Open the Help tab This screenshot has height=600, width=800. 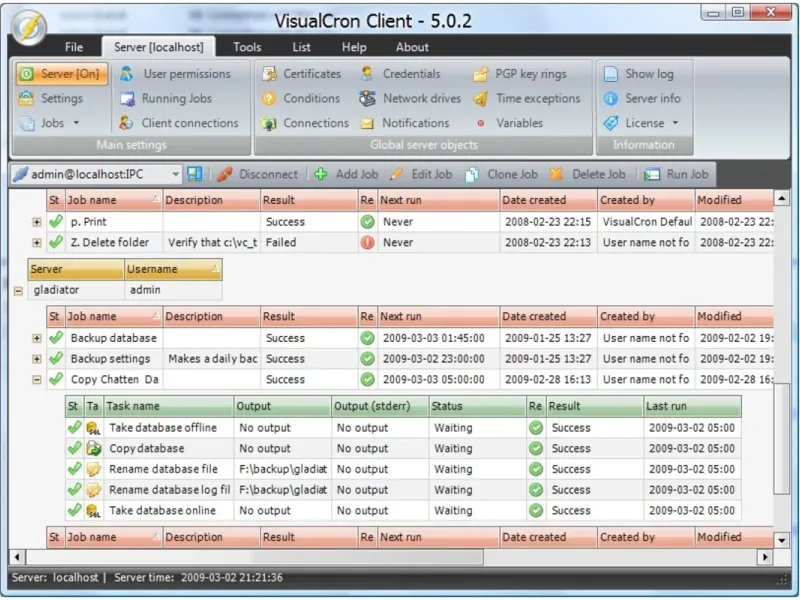pos(354,47)
